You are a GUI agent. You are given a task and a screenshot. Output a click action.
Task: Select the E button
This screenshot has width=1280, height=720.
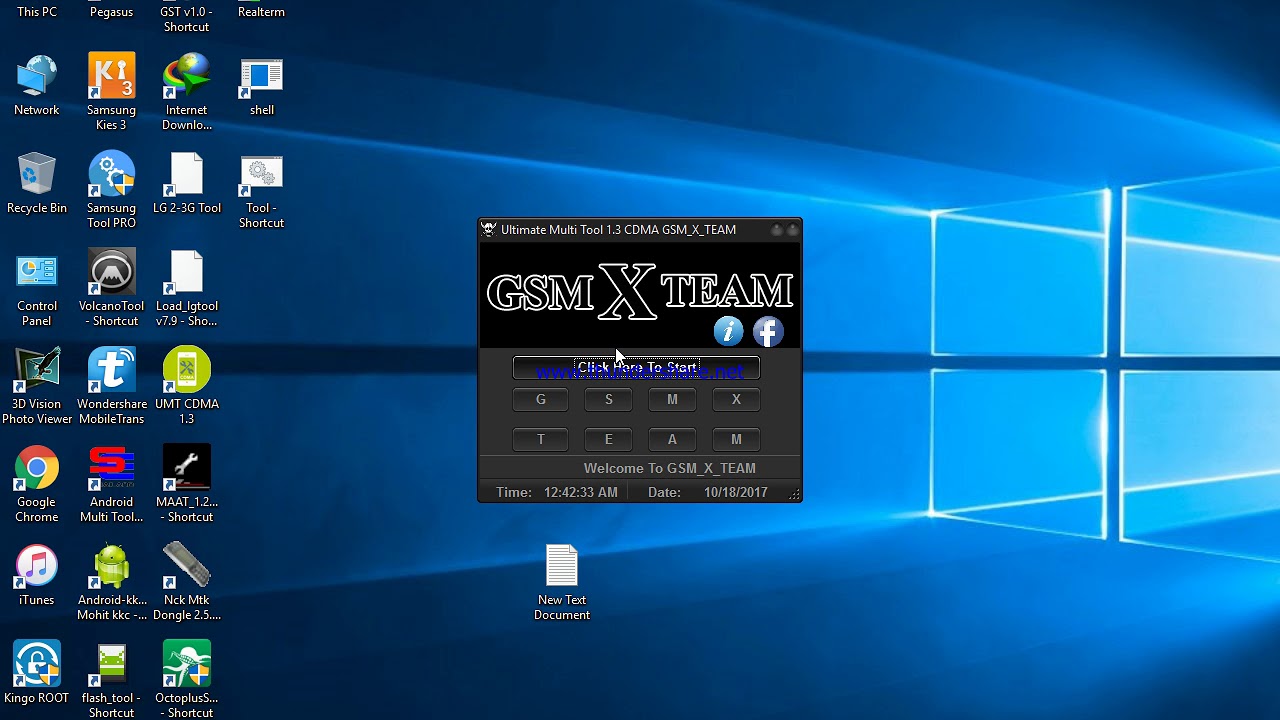coord(608,440)
